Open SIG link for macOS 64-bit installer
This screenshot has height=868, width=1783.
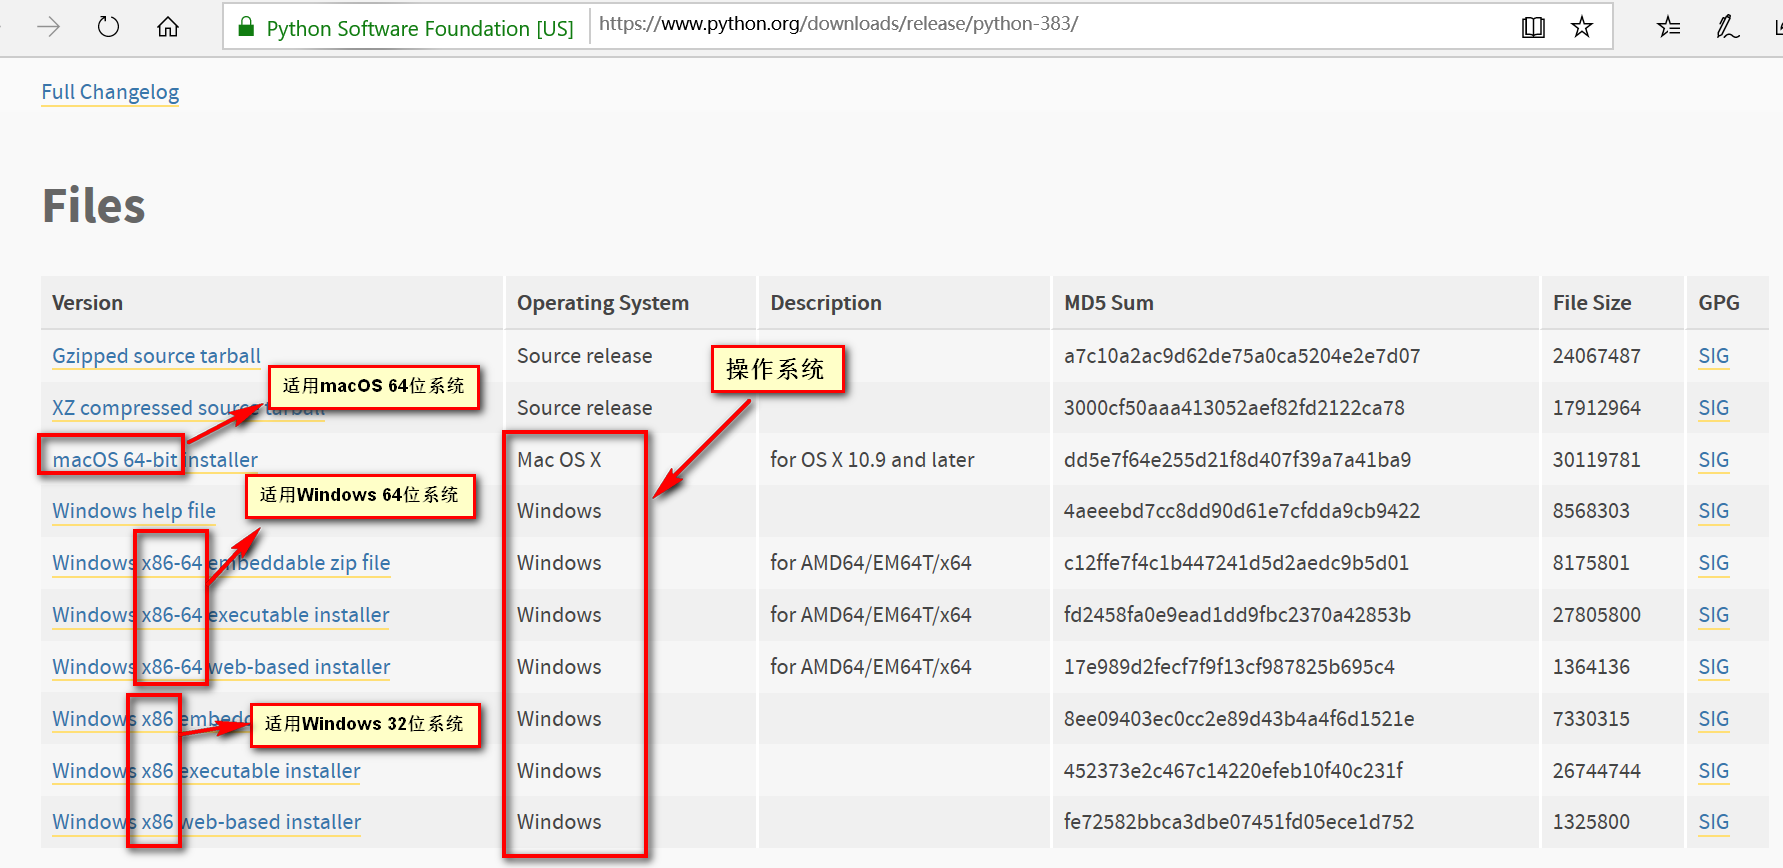(1713, 460)
